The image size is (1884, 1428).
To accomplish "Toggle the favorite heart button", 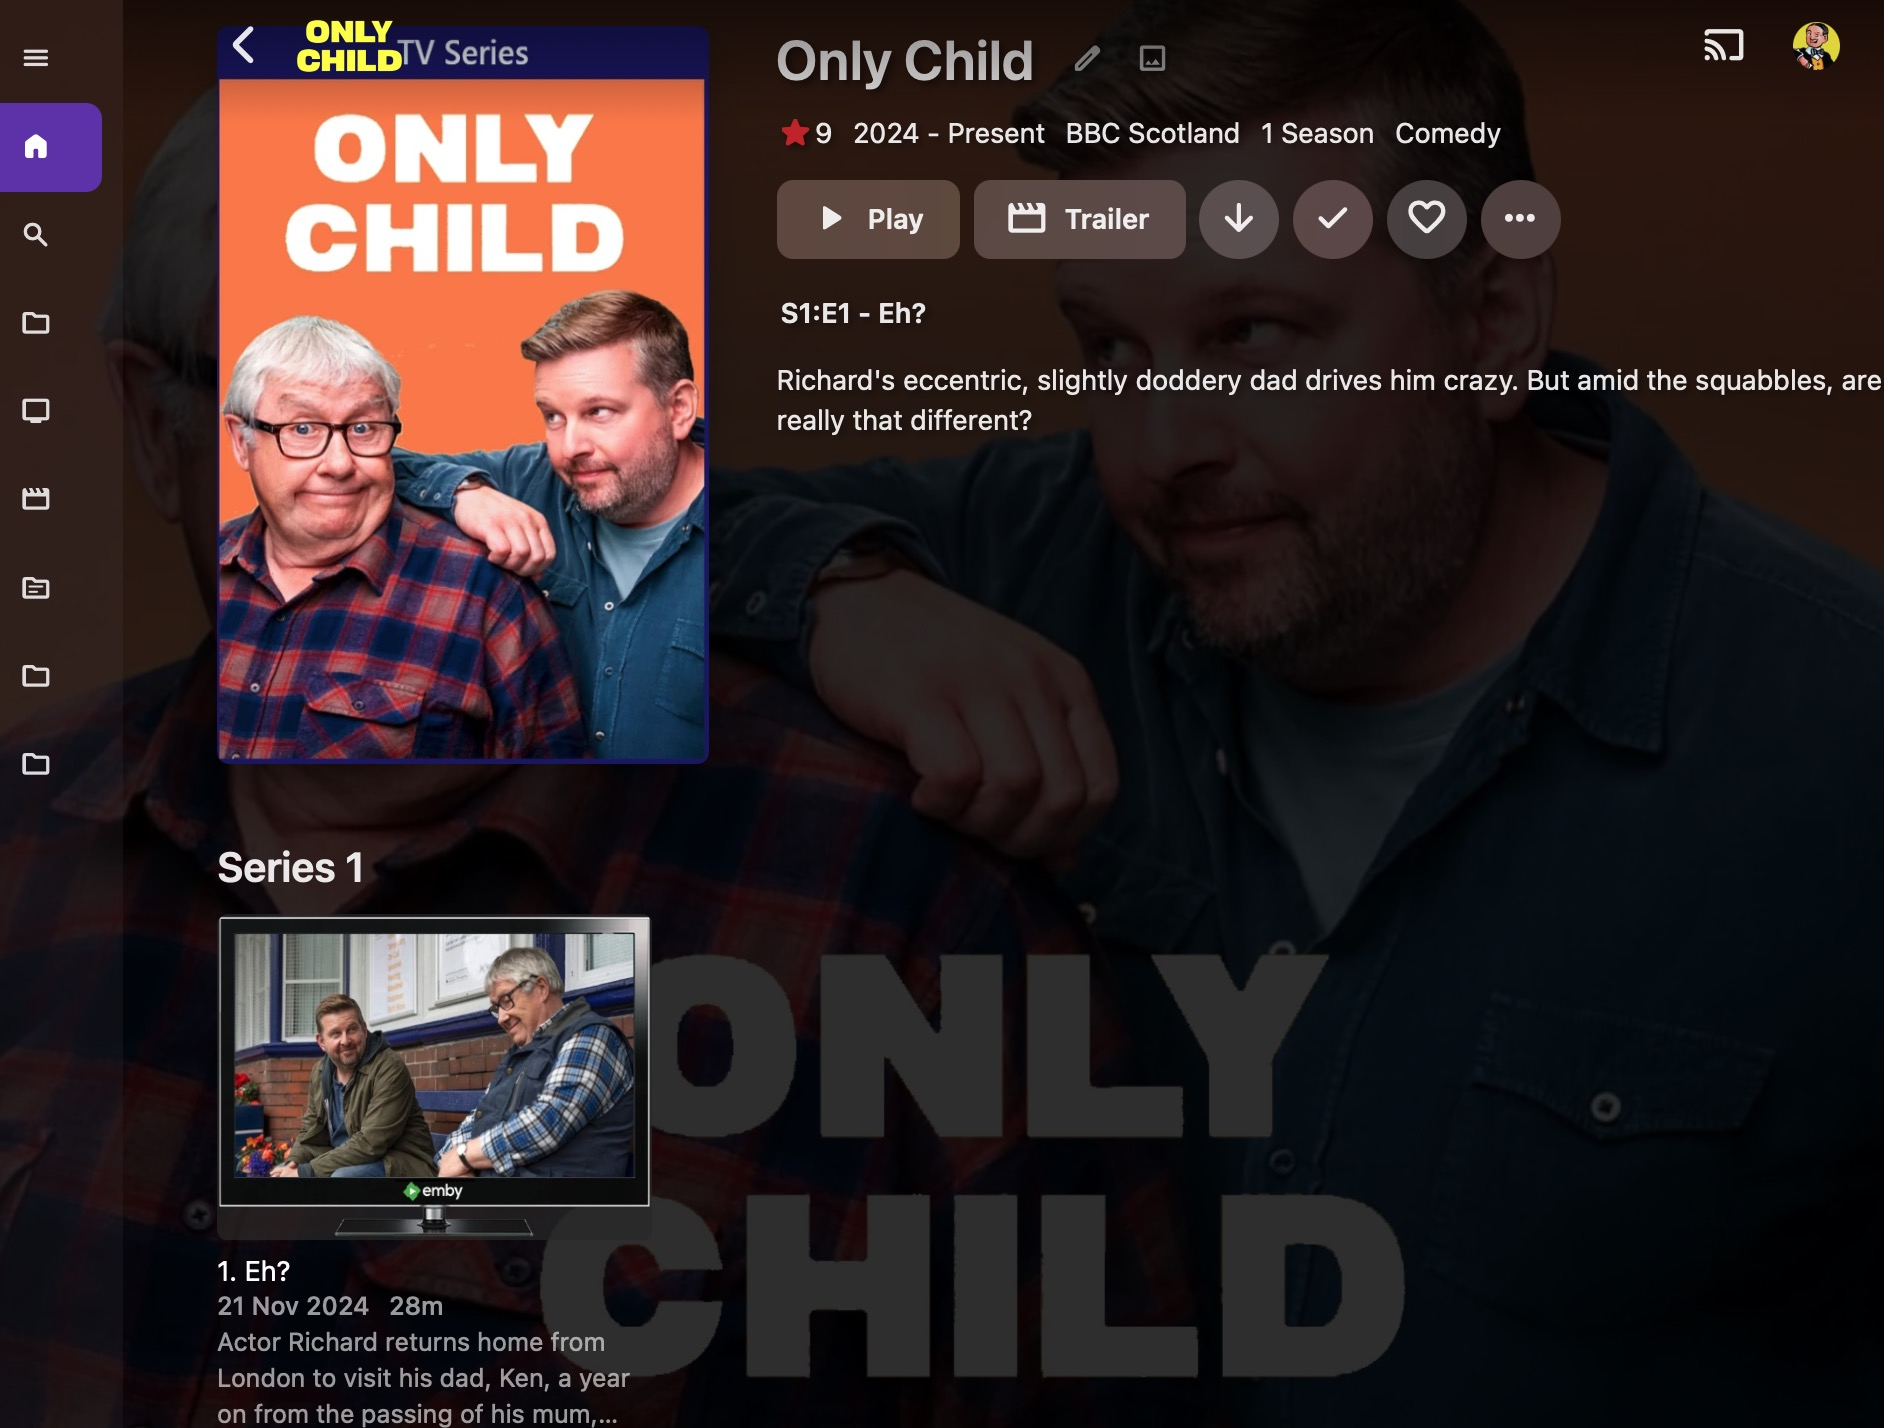I will pyautogui.click(x=1427, y=219).
